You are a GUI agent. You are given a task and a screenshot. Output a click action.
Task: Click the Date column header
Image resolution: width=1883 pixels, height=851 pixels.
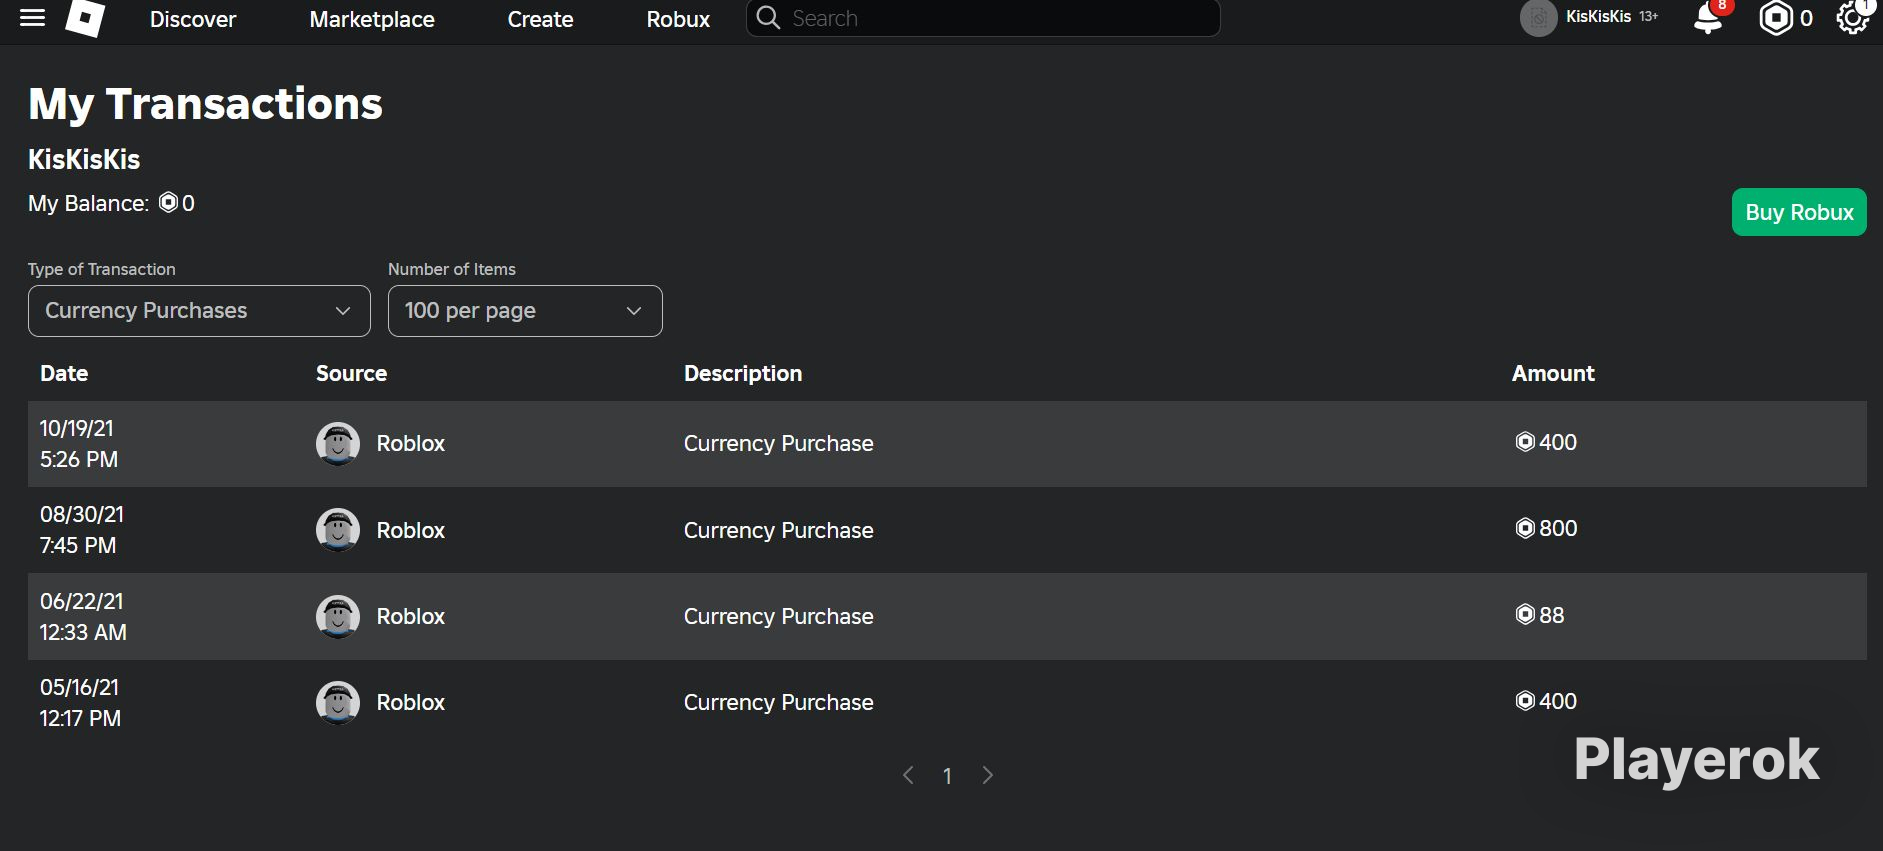pyautogui.click(x=64, y=373)
